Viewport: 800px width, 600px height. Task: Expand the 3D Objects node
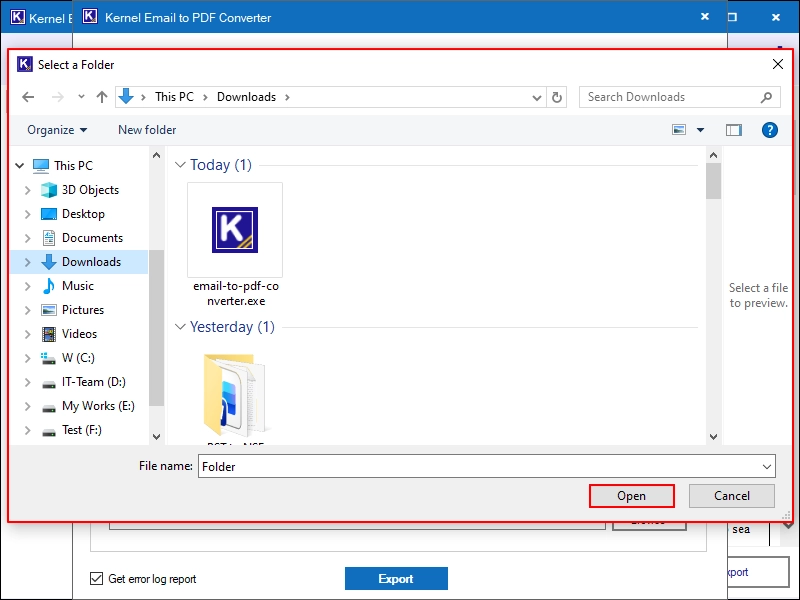(28, 190)
